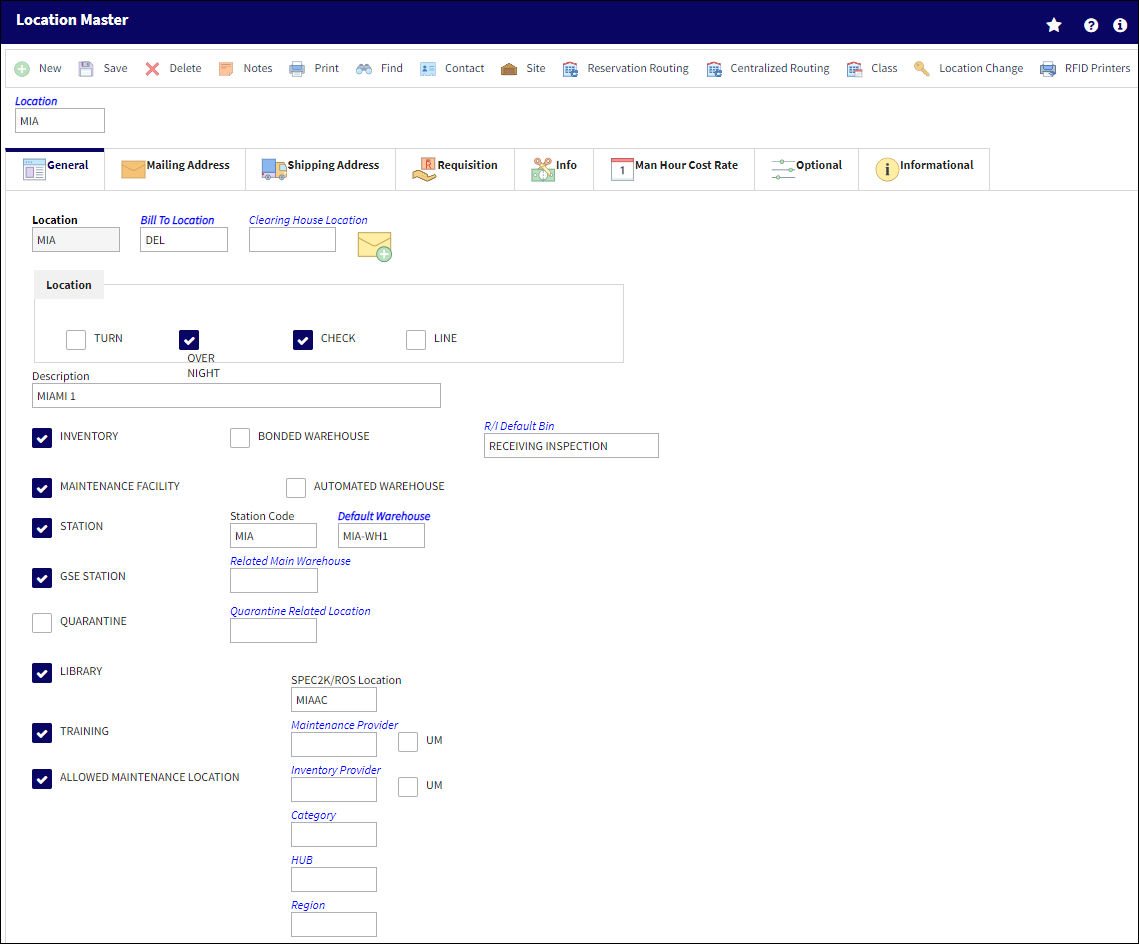This screenshot has width=1139, height=944.
Task: Open Find with binoculars icon
Action: [379, 68]
